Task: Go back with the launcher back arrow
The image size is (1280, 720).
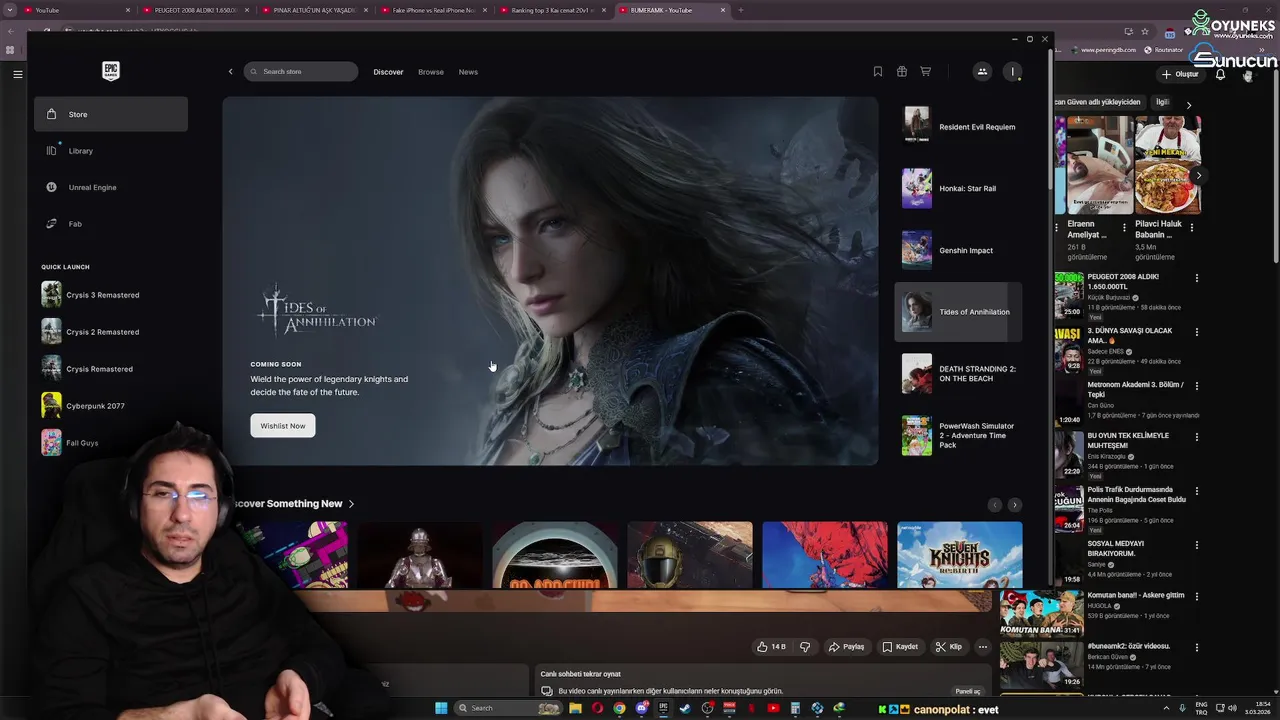Action: (x=230, y=72)
